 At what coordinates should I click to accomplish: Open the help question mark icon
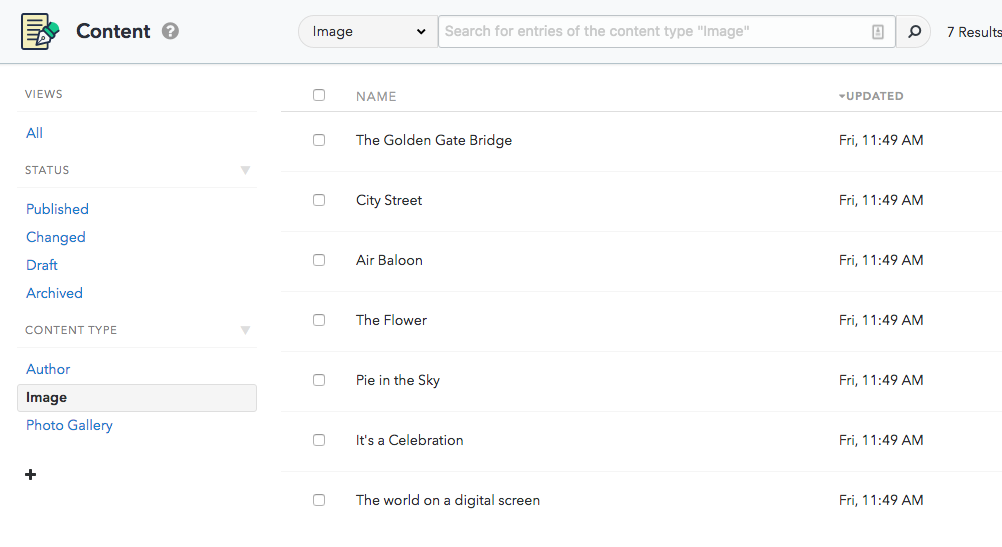(x=170, y=31)
